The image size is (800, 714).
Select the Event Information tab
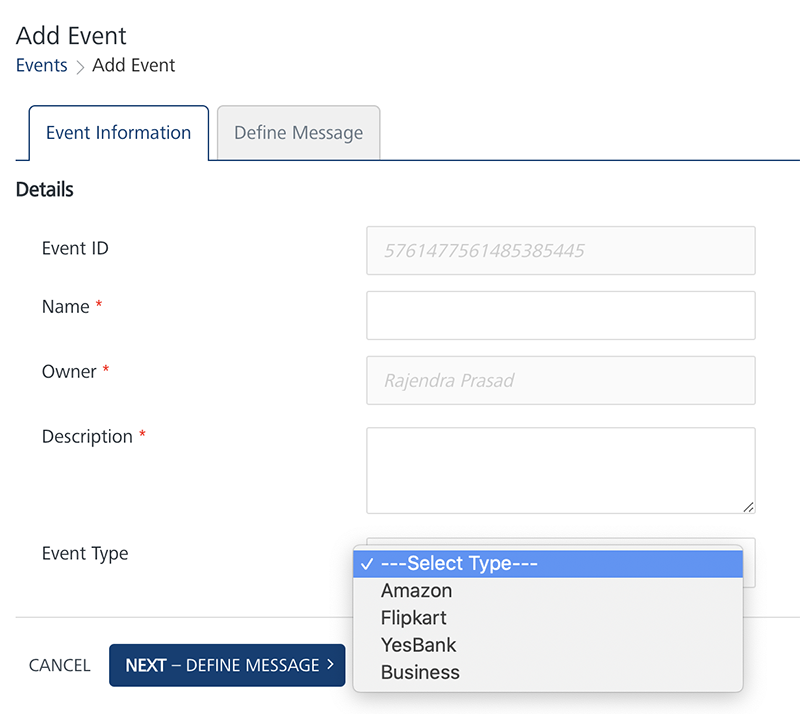point(118,133)
